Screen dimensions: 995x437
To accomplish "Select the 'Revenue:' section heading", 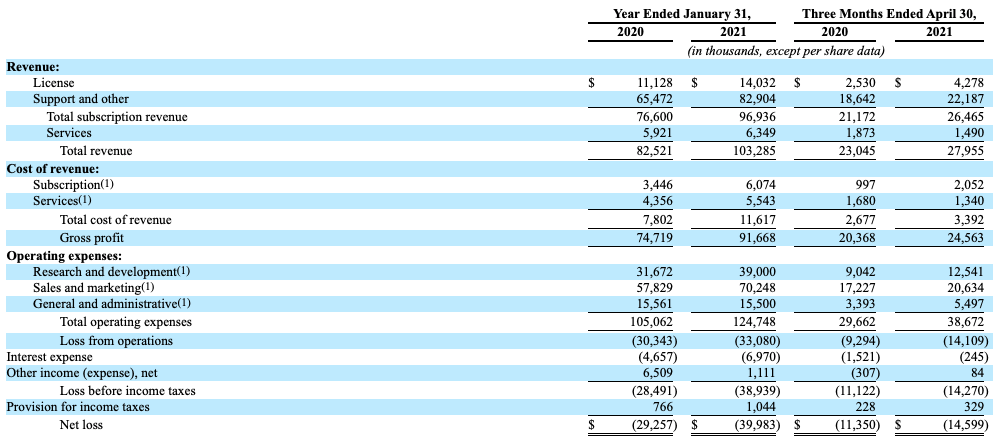I will click(33, 67).
